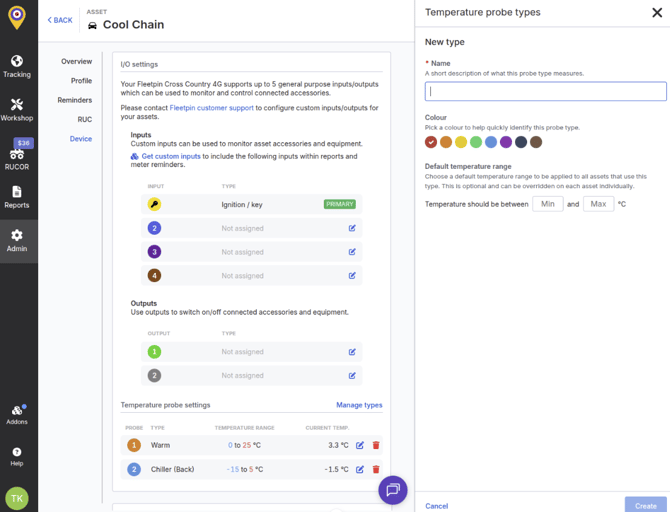Cancel the new probe type
This screenshot has width=670, height=512.
(436, 506)
